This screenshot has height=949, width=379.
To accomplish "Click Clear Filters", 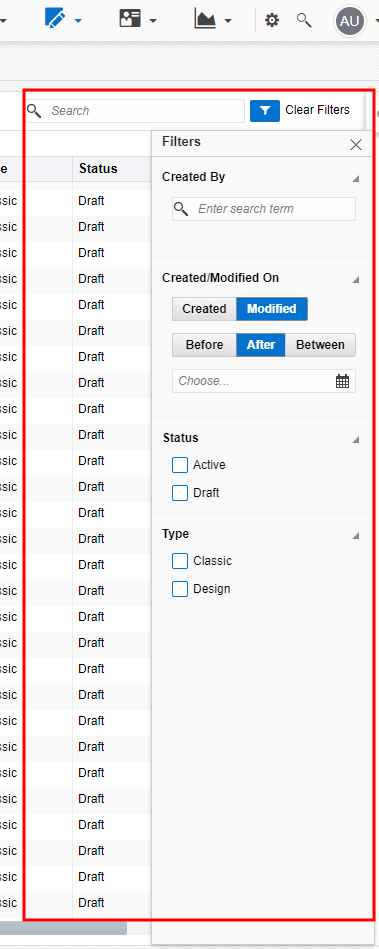I will click(x=317, y=110).
